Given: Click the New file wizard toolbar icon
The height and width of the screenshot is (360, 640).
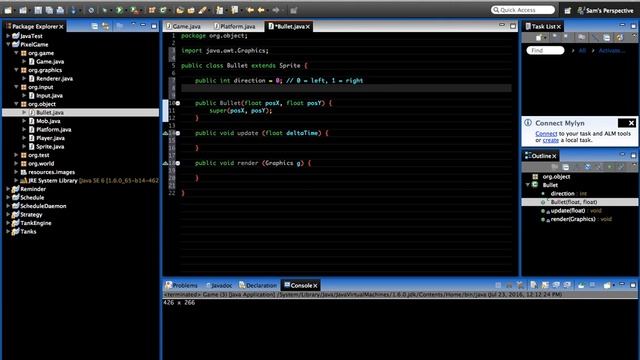Looking at the screenshot, I should [8, 10].
